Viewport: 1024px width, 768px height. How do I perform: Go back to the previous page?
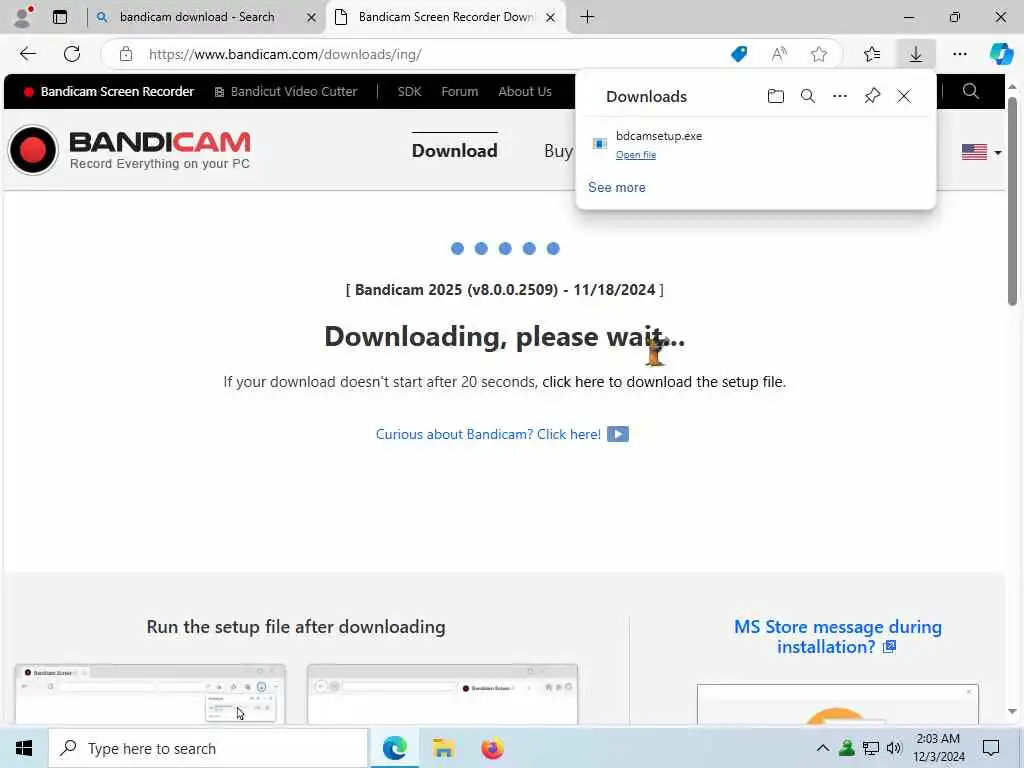tap(27, 54)
